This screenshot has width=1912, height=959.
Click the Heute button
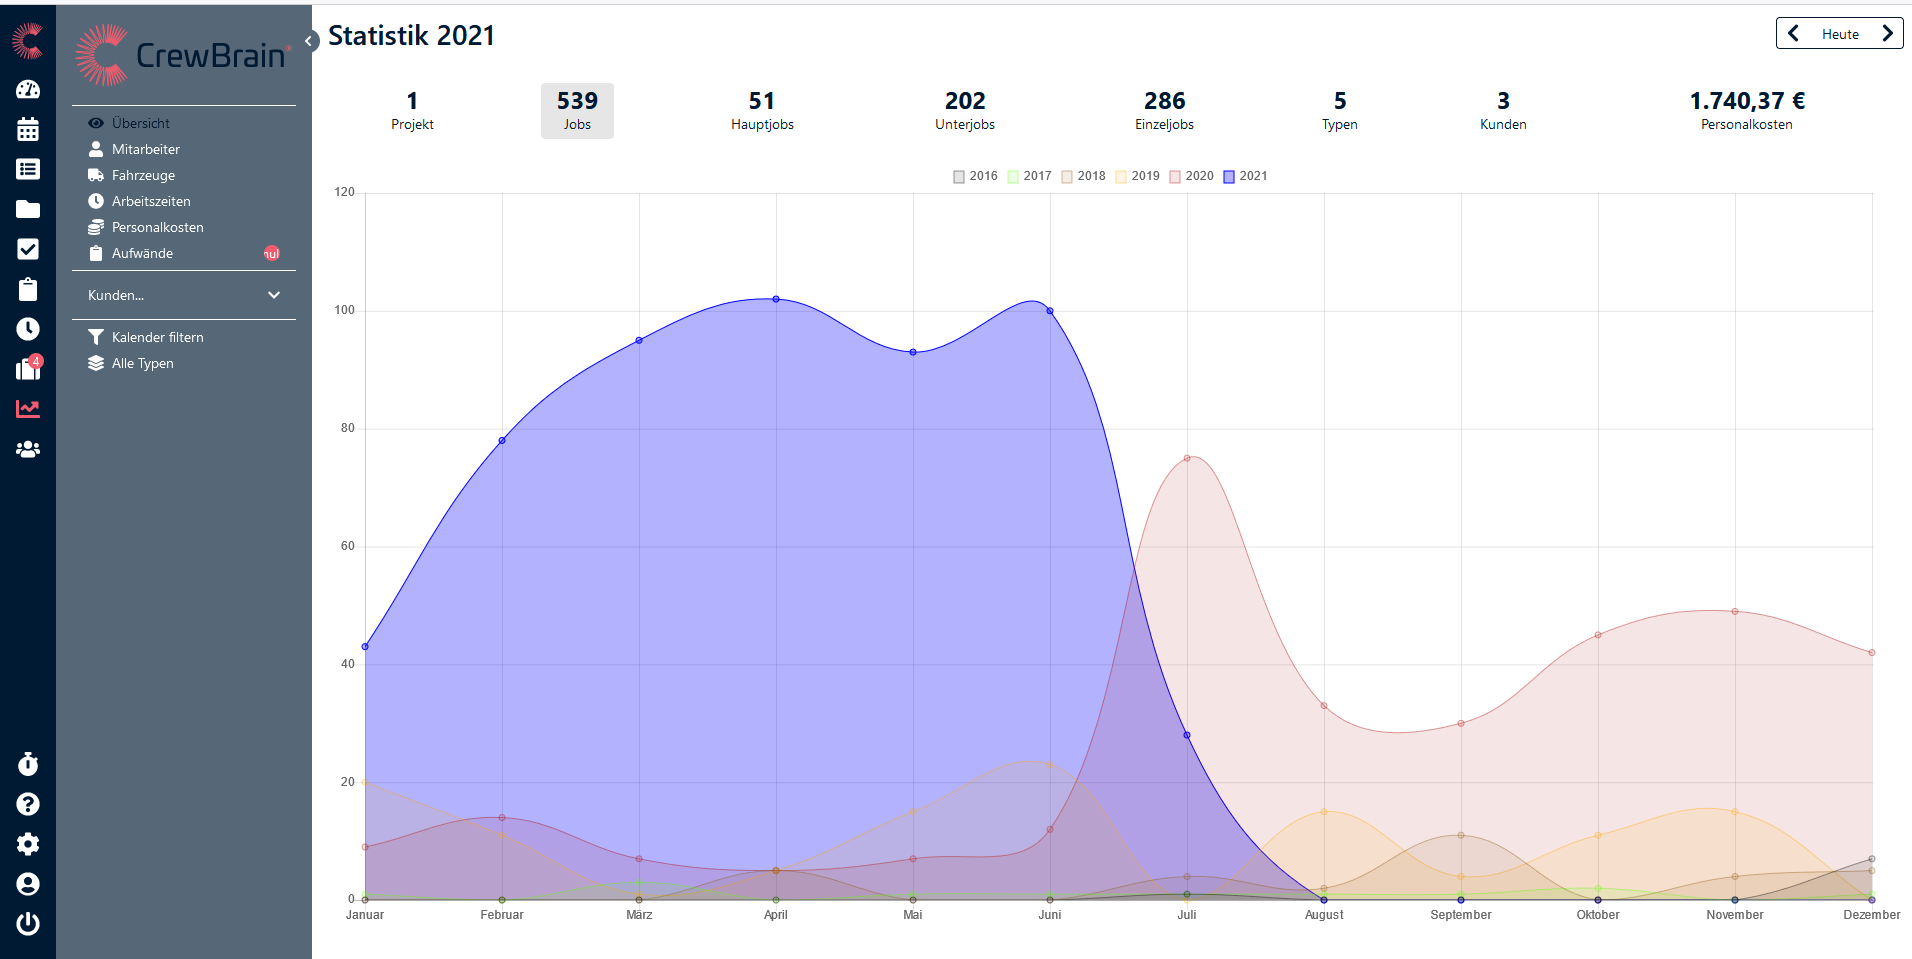pos(1840,34)
